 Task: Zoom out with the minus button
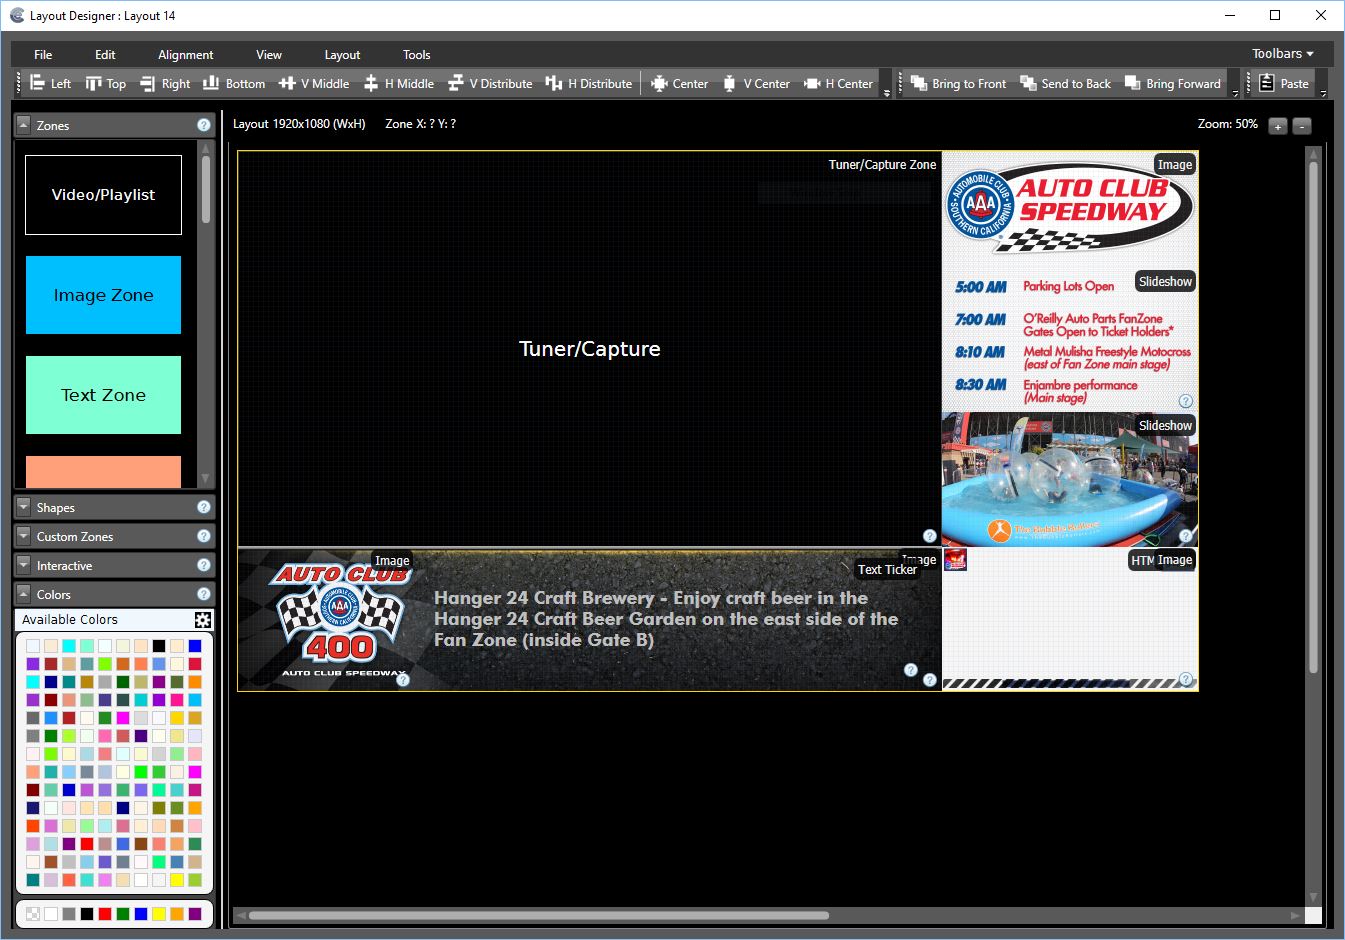pos(1301,126)
